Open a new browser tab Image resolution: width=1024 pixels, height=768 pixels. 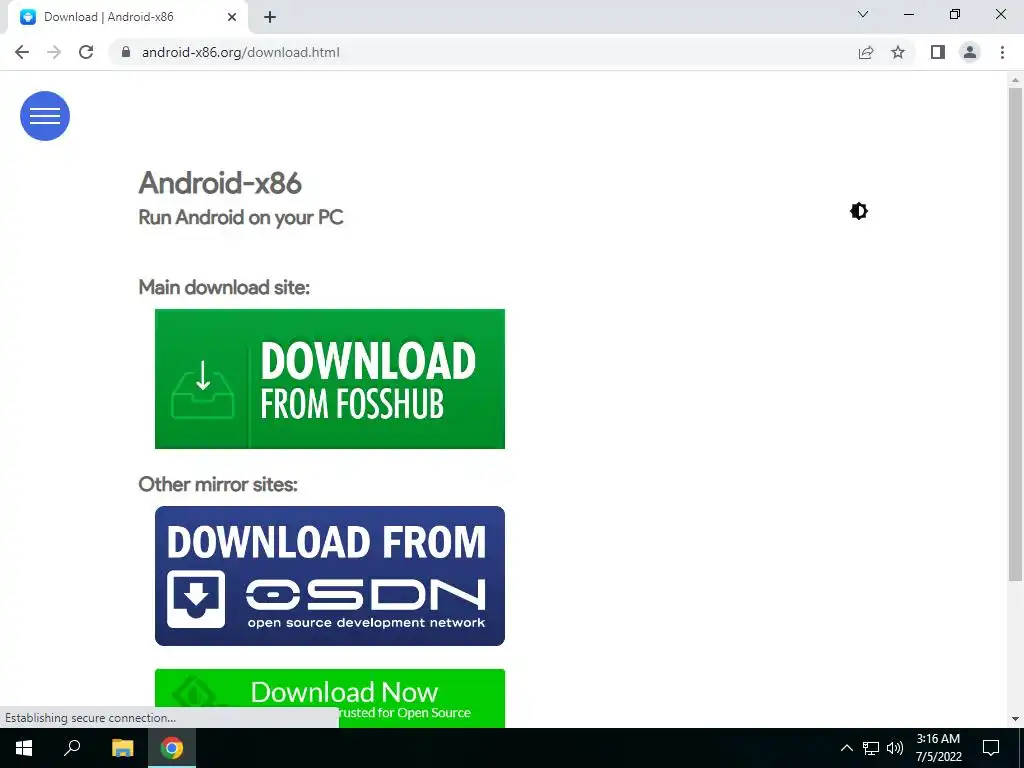coord(270,17)
